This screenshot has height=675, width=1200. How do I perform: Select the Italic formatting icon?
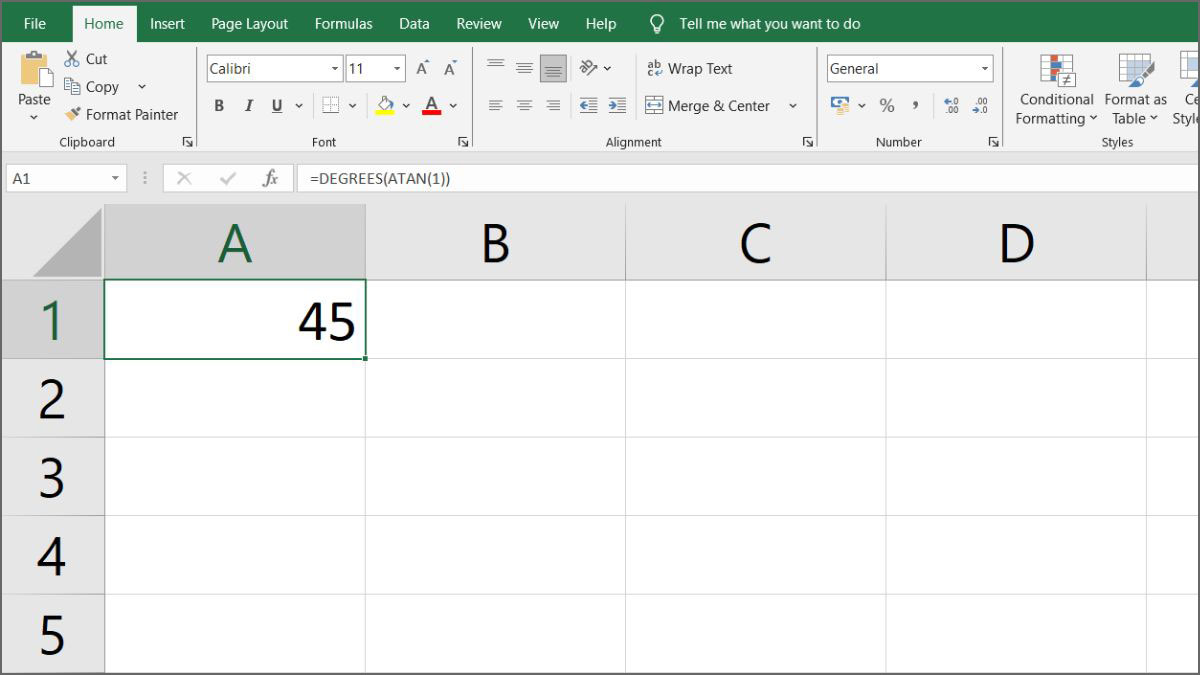click(248, 105)
